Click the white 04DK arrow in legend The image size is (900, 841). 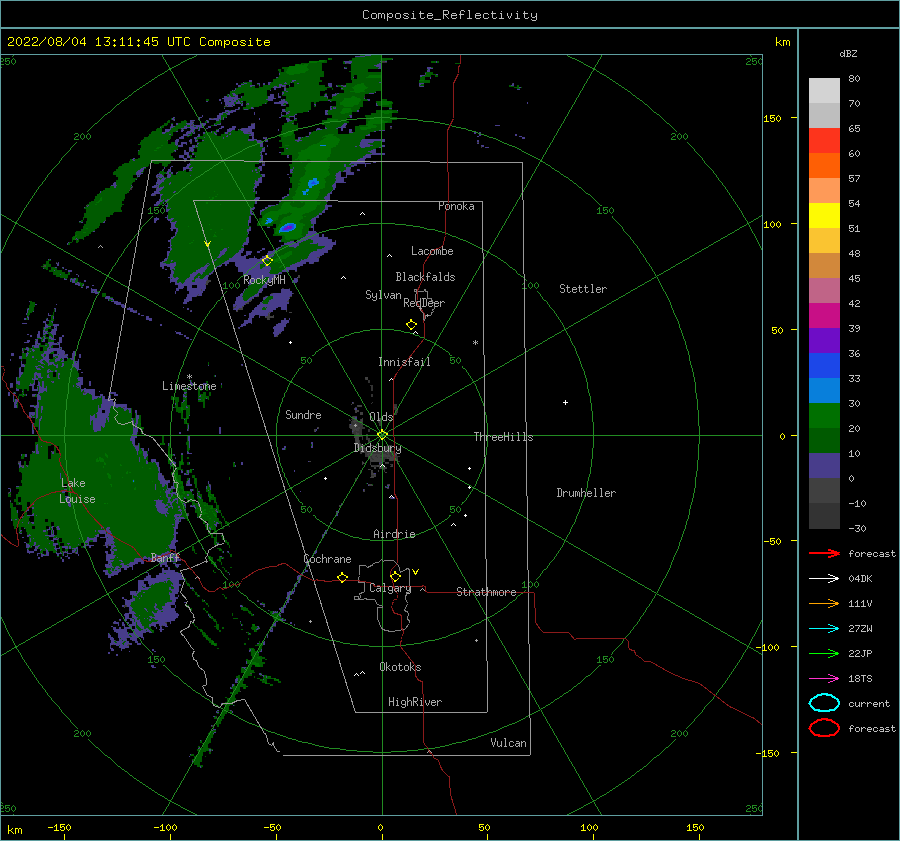click(824, 578)
